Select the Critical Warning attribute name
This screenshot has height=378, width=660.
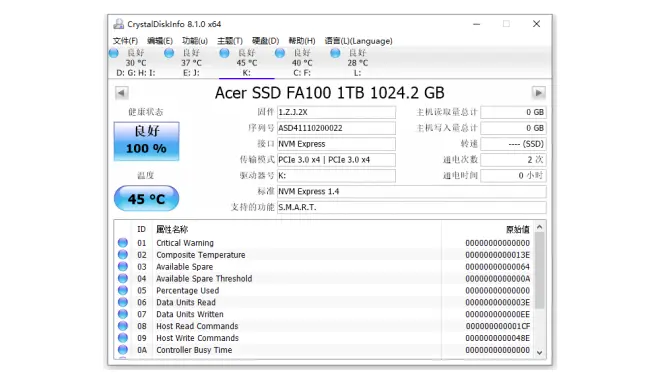coord(185,243)
